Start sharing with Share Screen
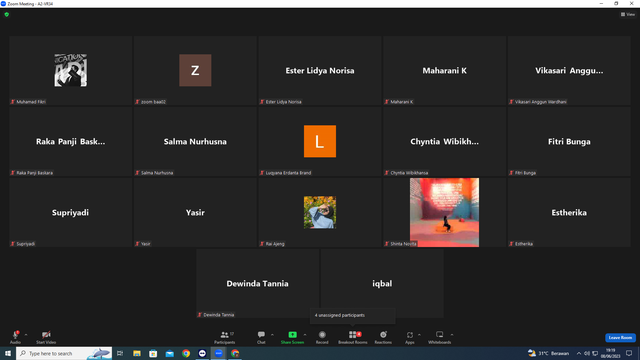 pos(292,337)
